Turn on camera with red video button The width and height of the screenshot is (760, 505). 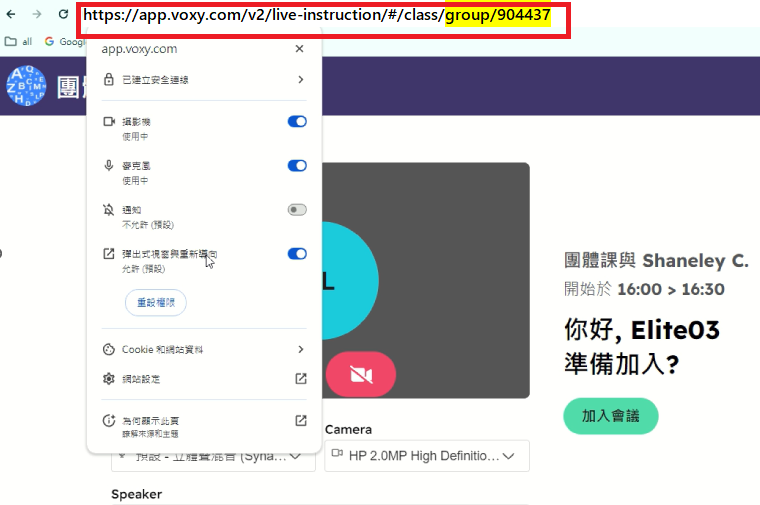tap(361, 375)
